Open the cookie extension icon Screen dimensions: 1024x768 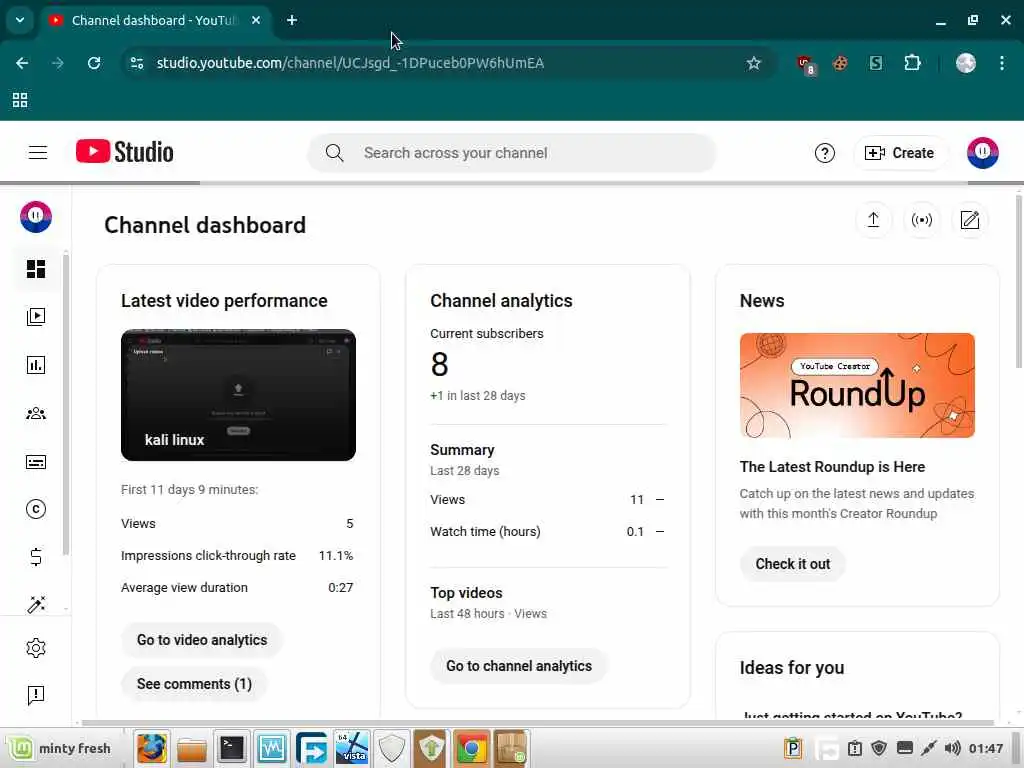pyautogui.click(x=840, y=63)
